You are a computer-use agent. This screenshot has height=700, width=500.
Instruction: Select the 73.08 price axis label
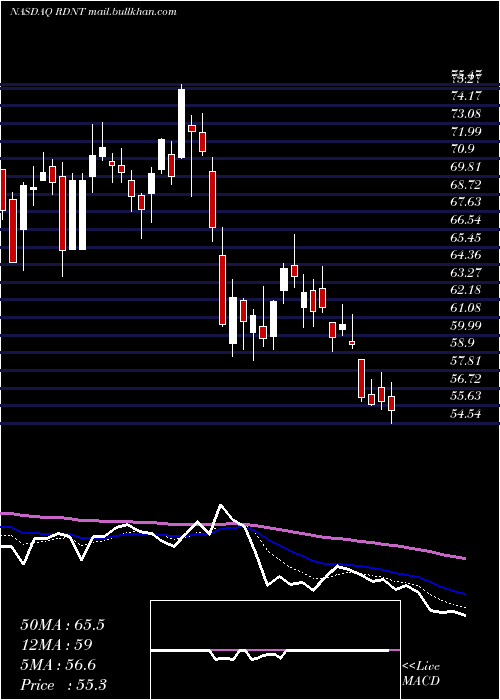tap(466, 113)
